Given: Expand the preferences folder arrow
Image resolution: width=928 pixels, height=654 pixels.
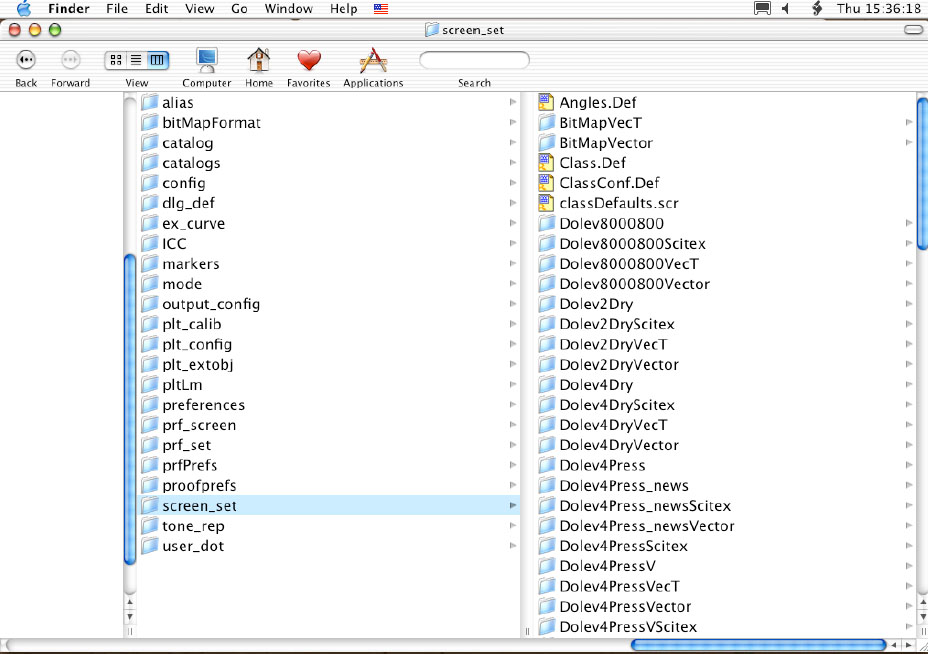Looking at the screenshot, I should tap(513, 405).
